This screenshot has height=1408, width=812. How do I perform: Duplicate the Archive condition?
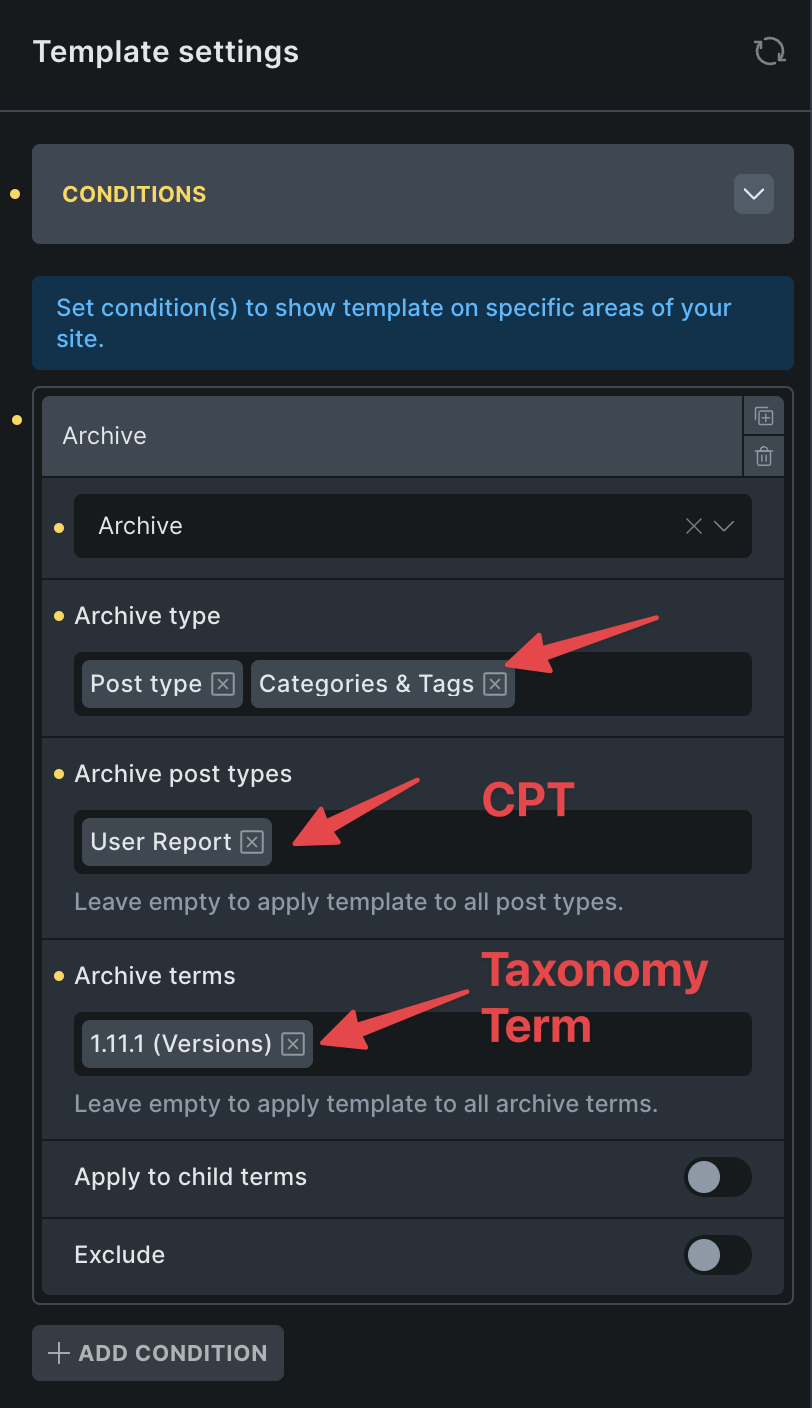pos(764,416)
